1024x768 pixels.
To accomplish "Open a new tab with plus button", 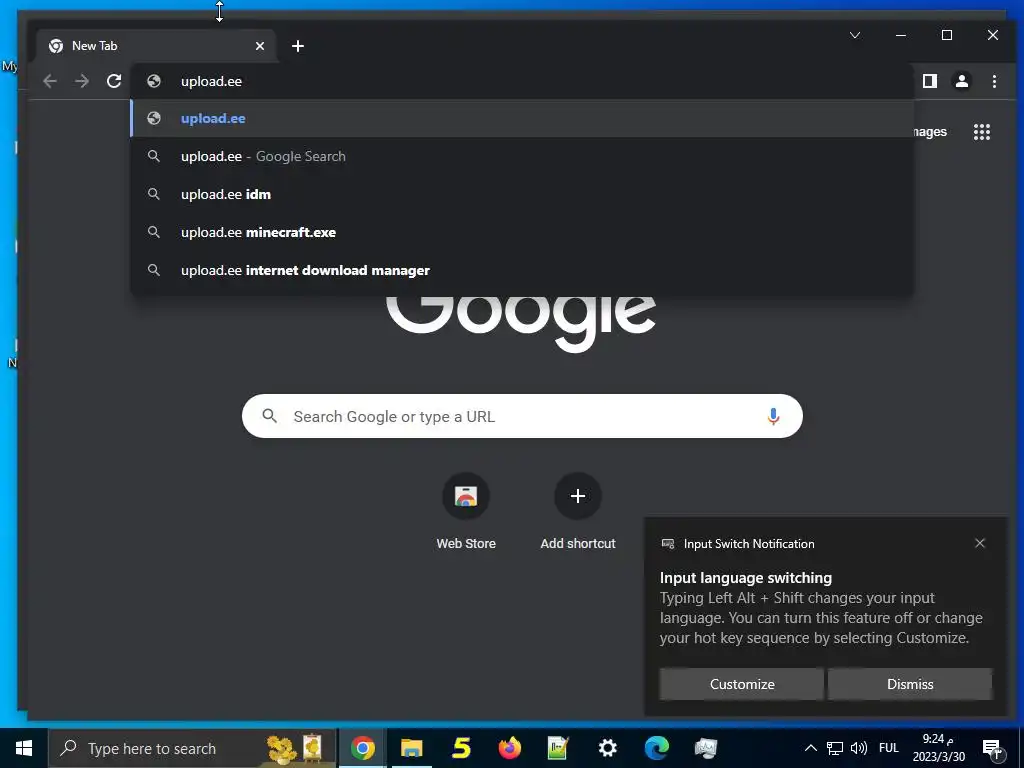I will pyautogui.click(x=298, y=46).
